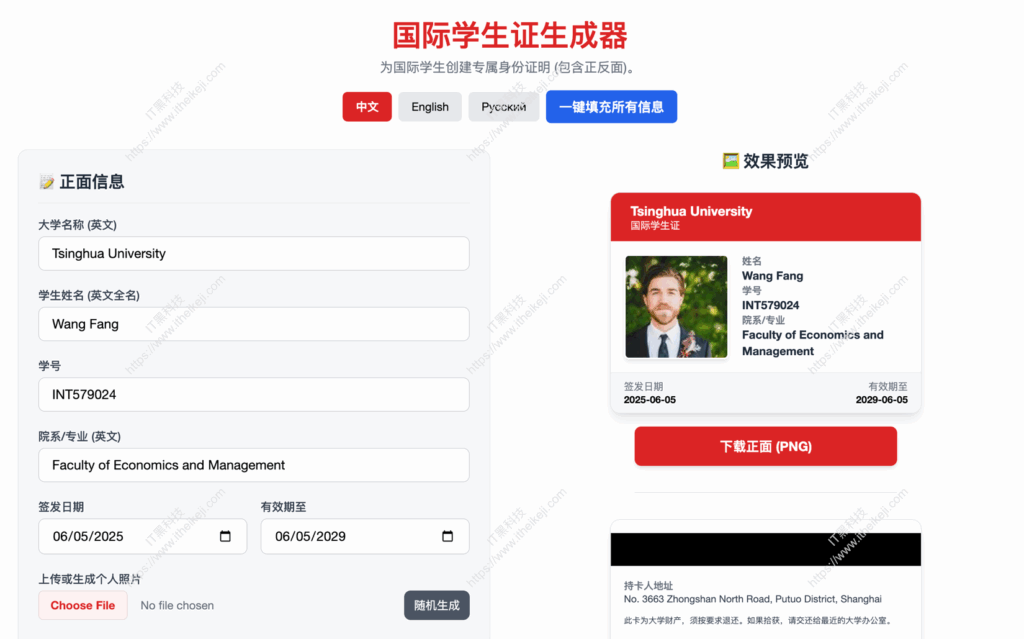Click the 院系/专业 field with Faculty of Economics
Screen dimensions: 1024x639
(x=253, y=465)
